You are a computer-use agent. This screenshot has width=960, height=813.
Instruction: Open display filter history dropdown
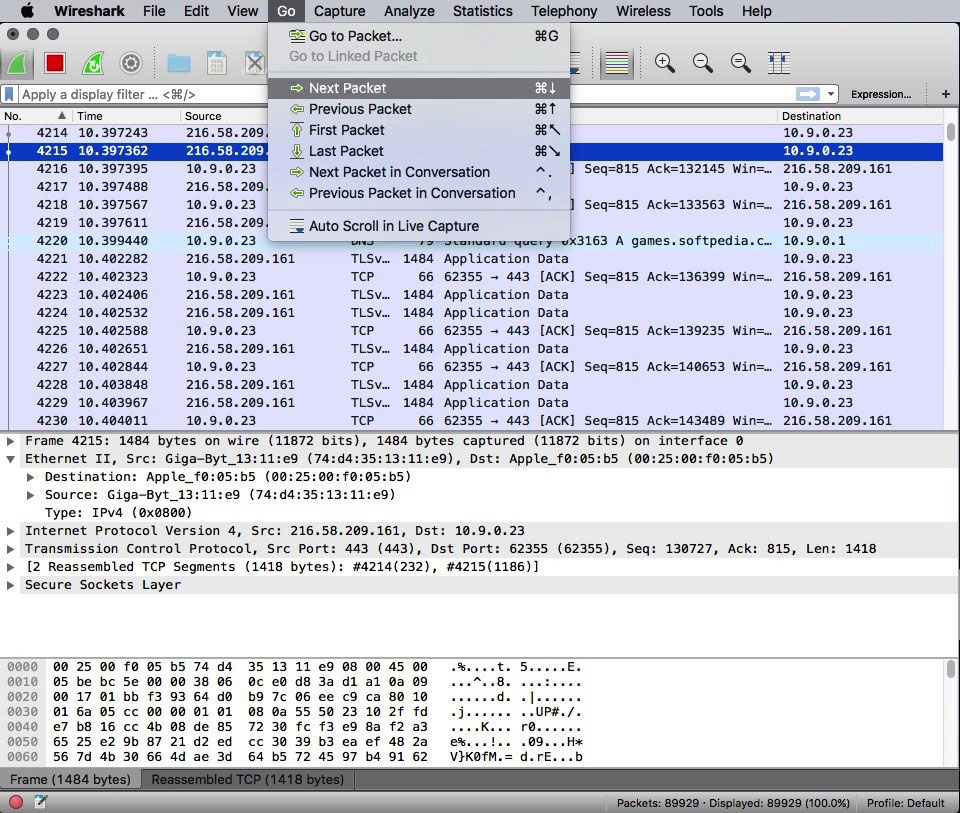click(831, 94)
